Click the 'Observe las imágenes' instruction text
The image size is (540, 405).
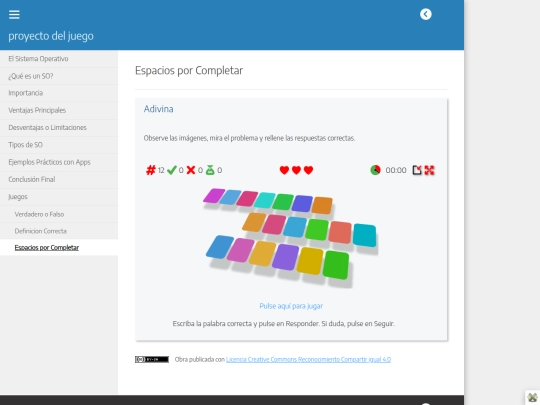click(249, 138)
